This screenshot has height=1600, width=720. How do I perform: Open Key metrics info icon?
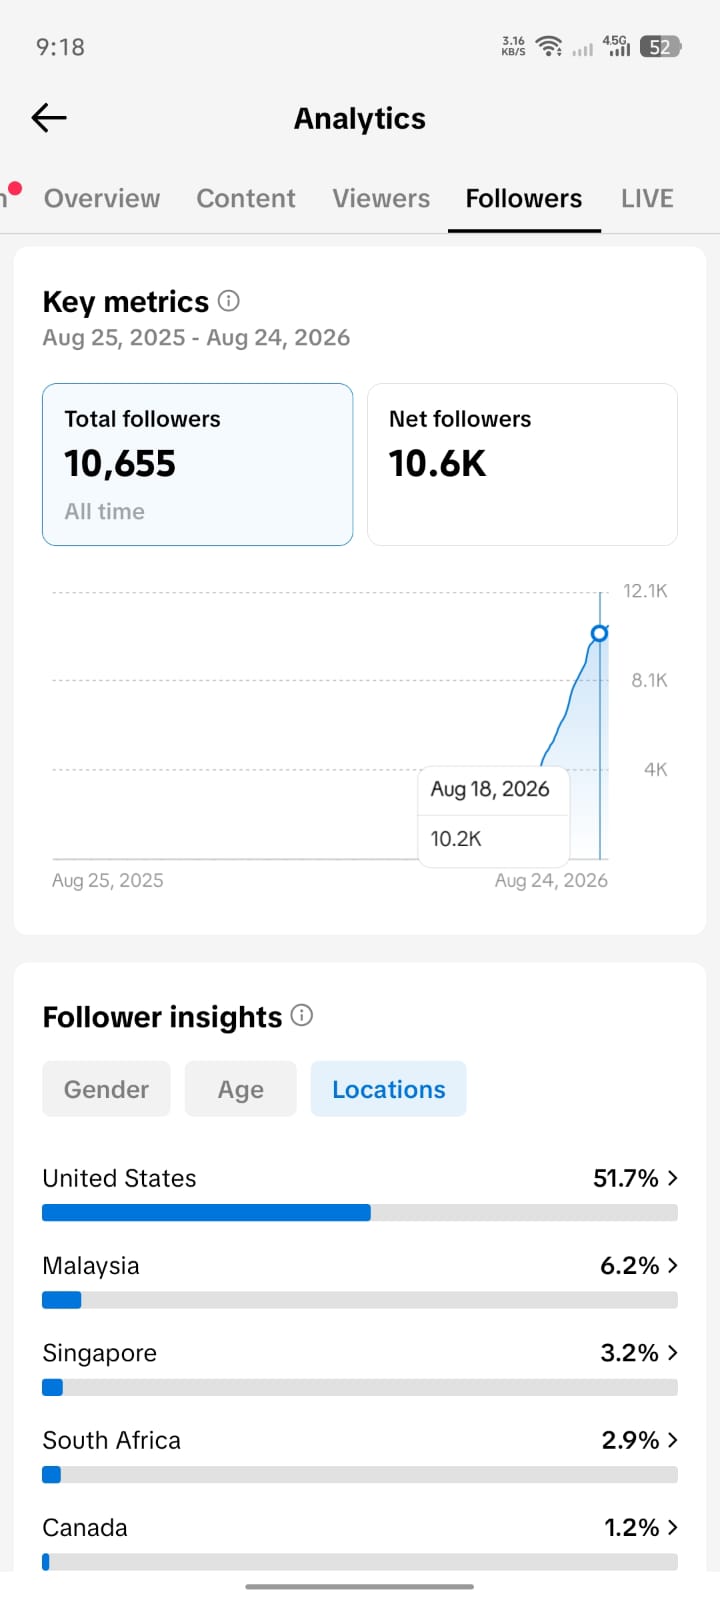coord(229,300)
